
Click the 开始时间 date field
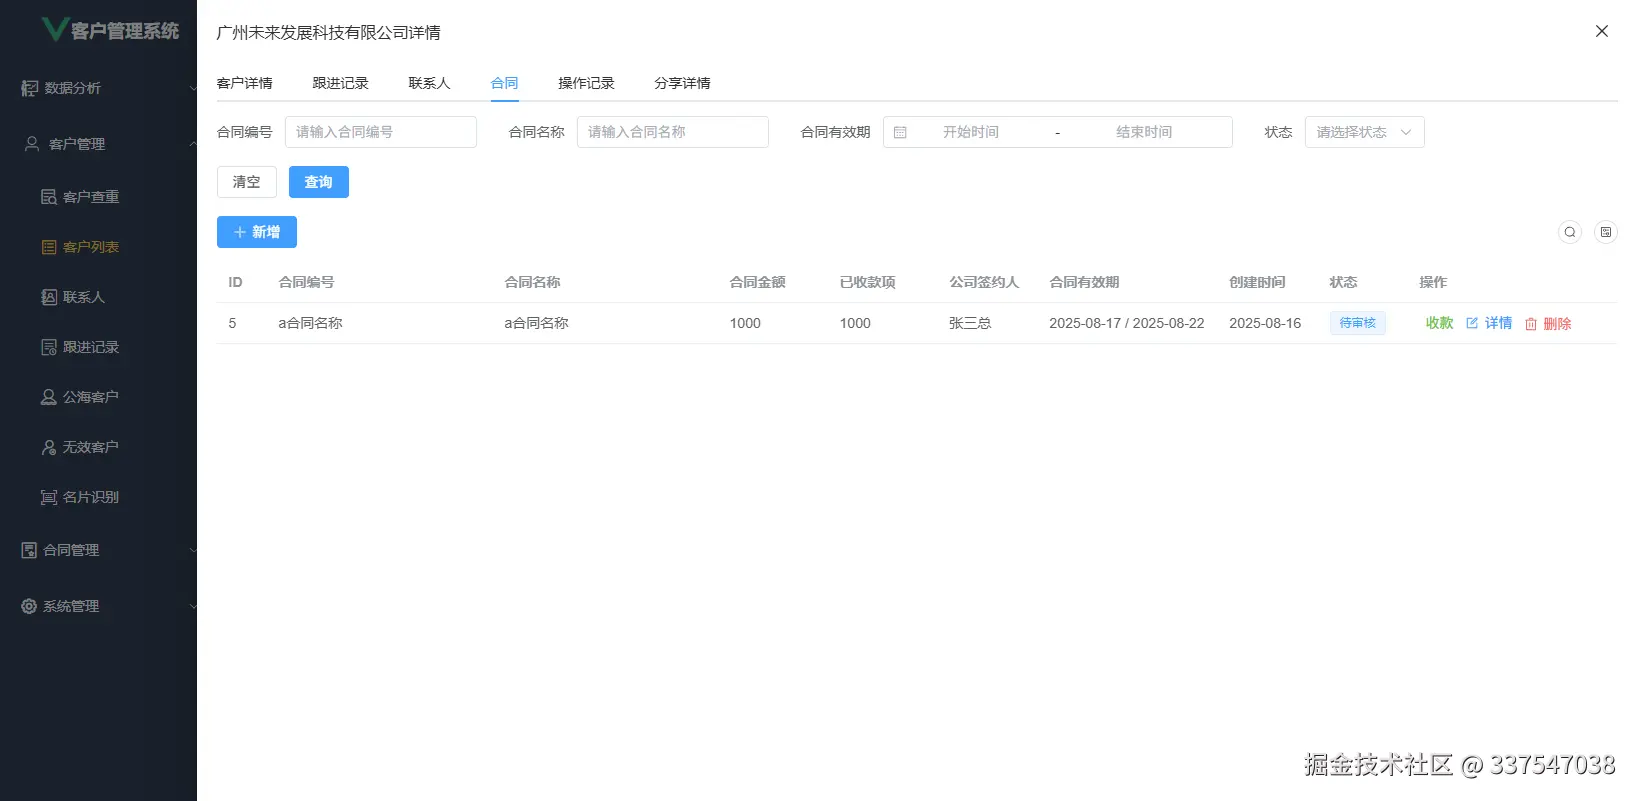970,132
